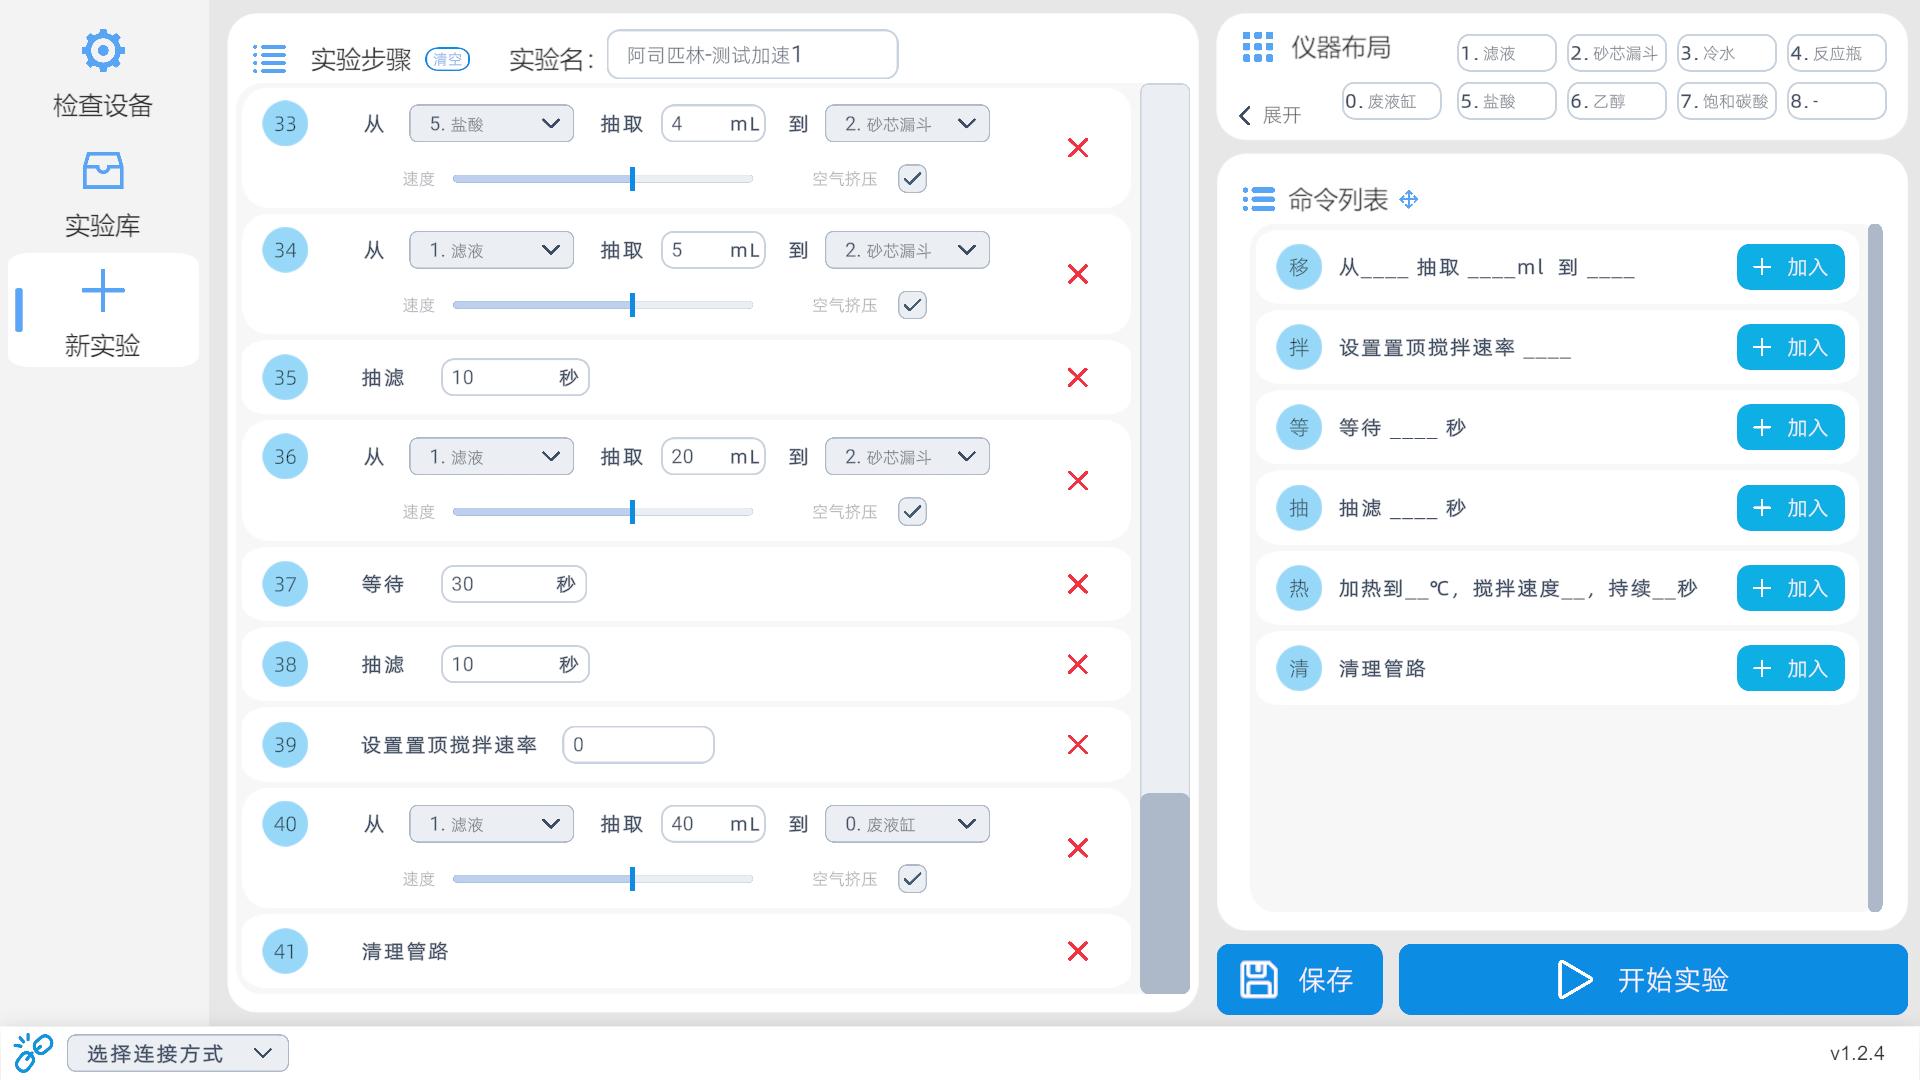Click the 热 heating command icon

[x=1298, y=588]
